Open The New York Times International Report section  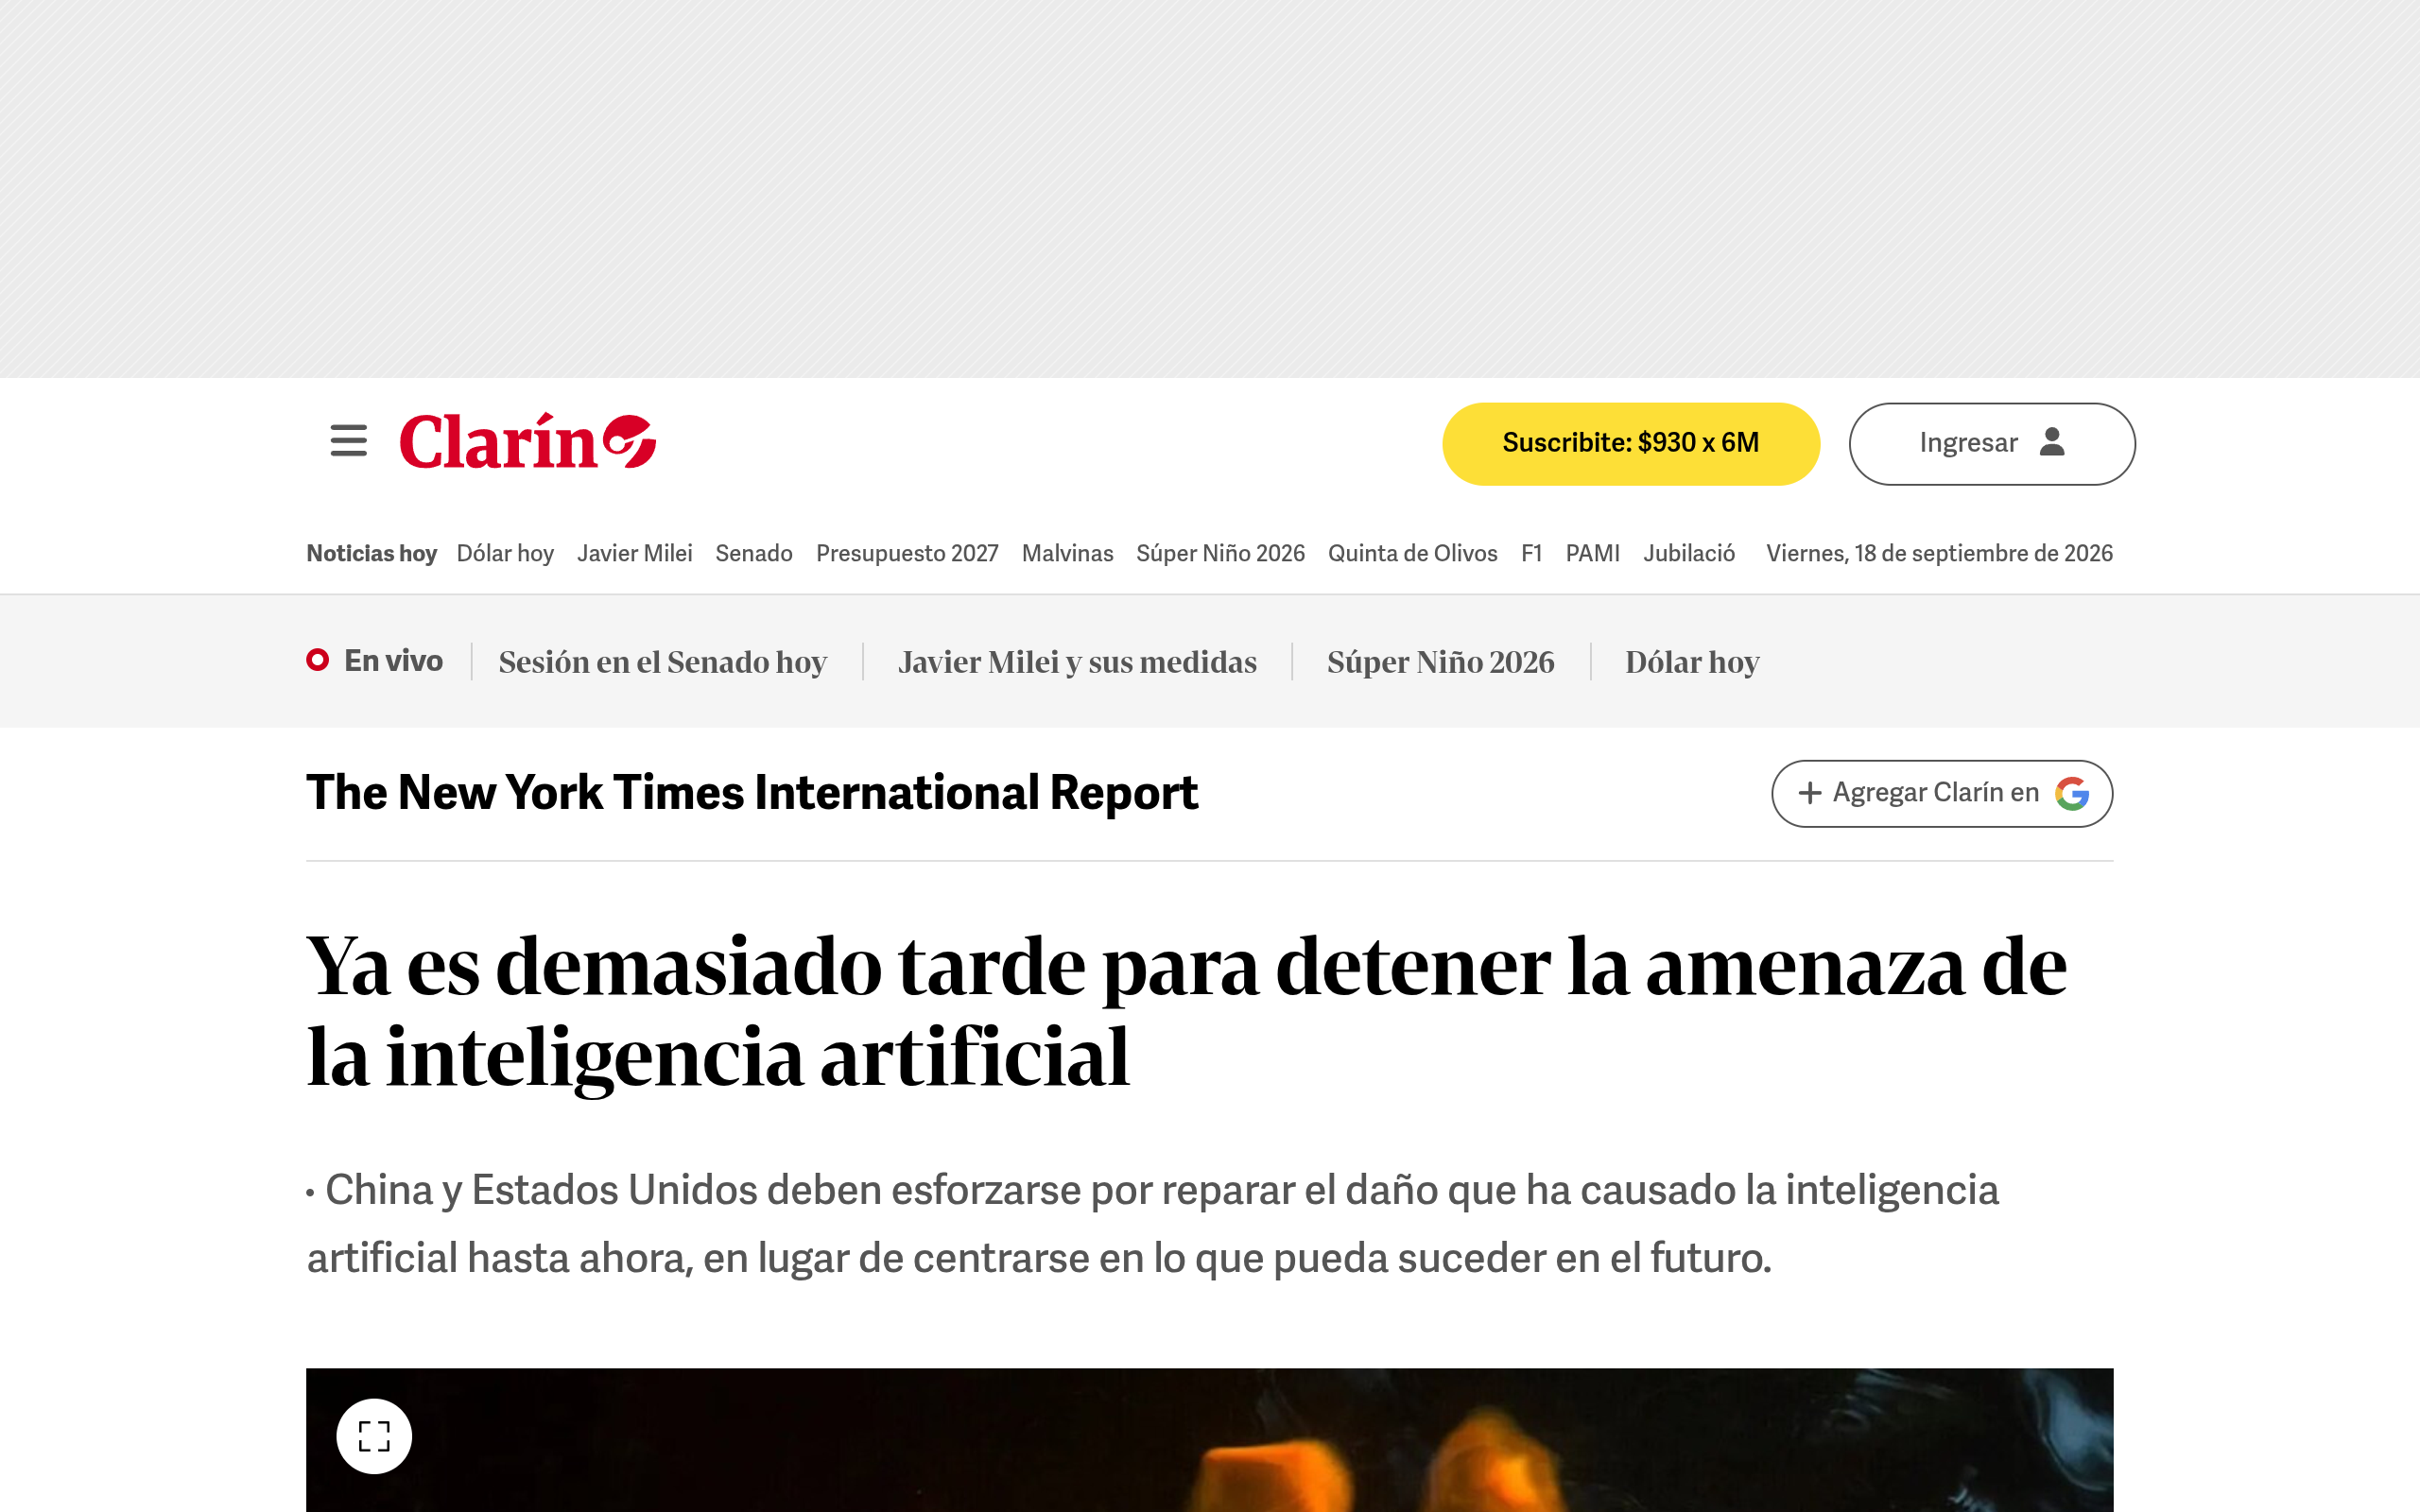pos(751,793)
